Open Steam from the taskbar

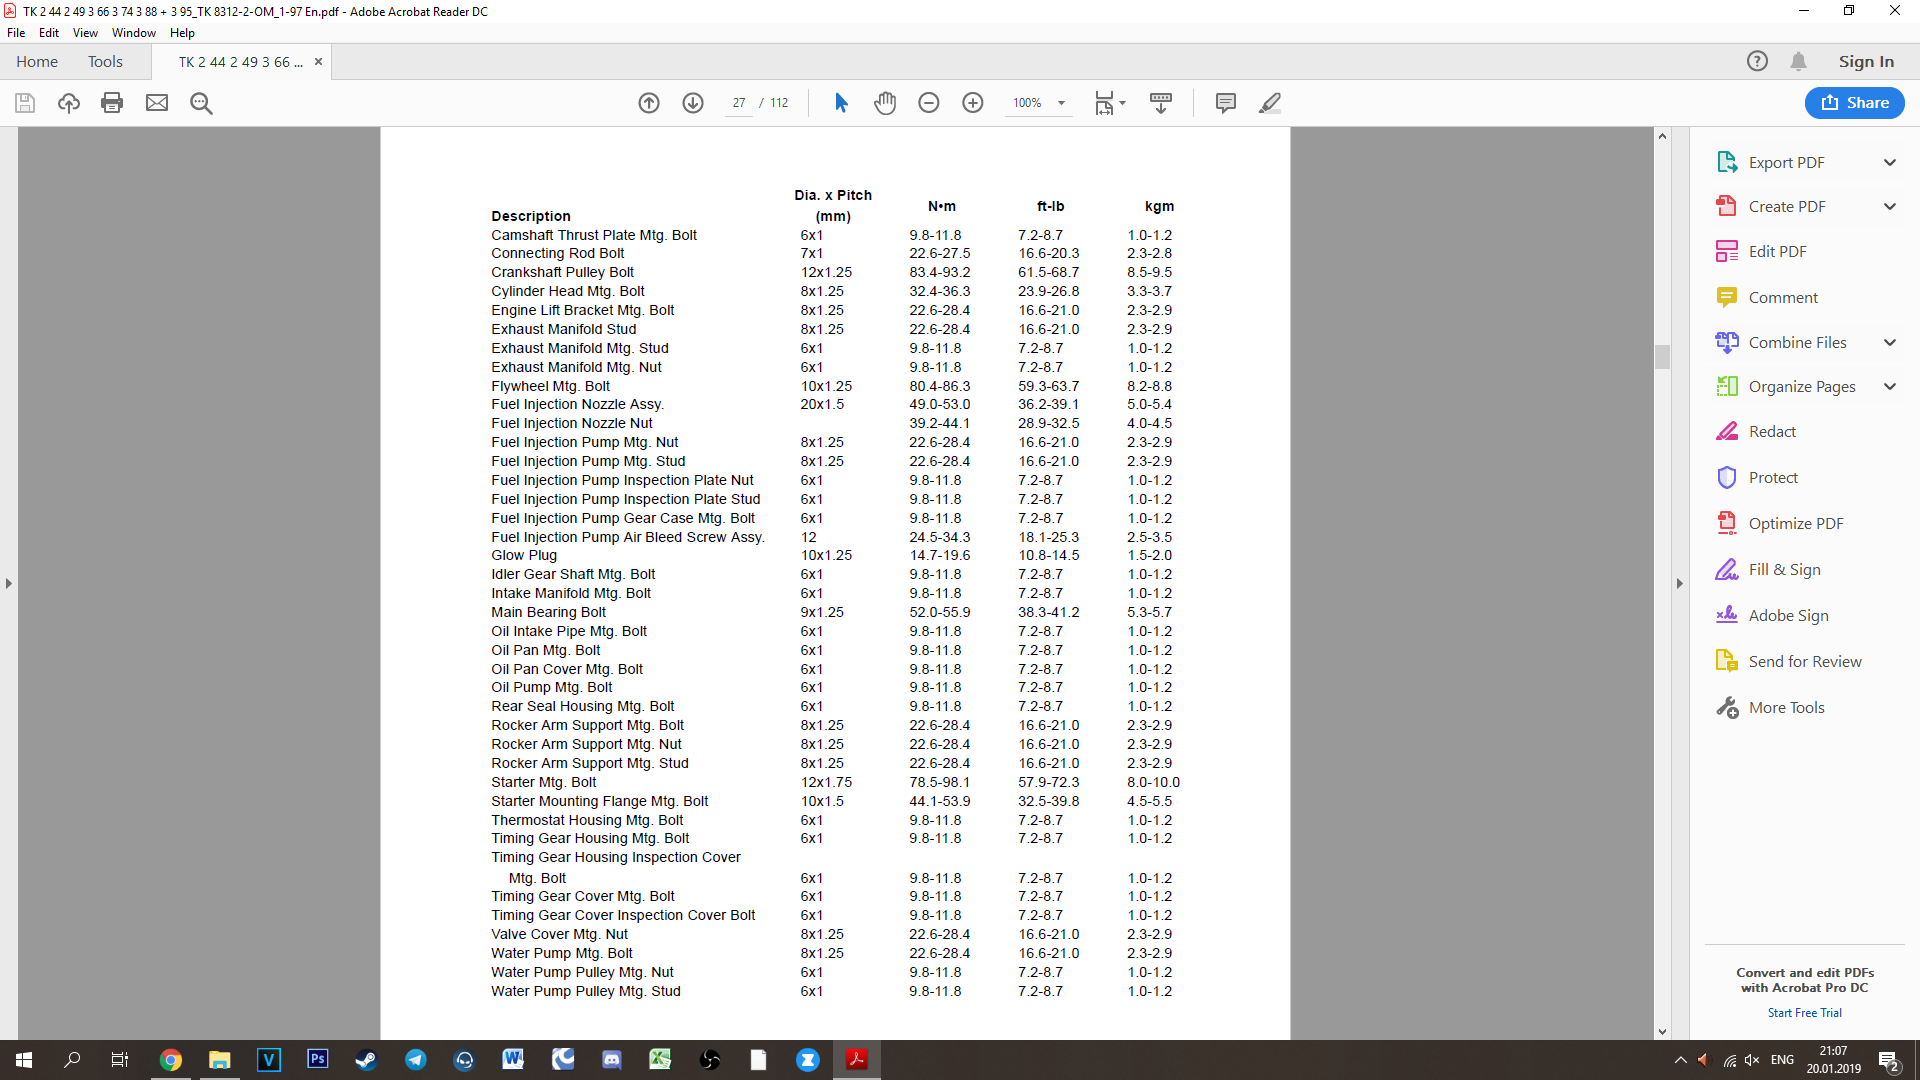point(366,1060)
